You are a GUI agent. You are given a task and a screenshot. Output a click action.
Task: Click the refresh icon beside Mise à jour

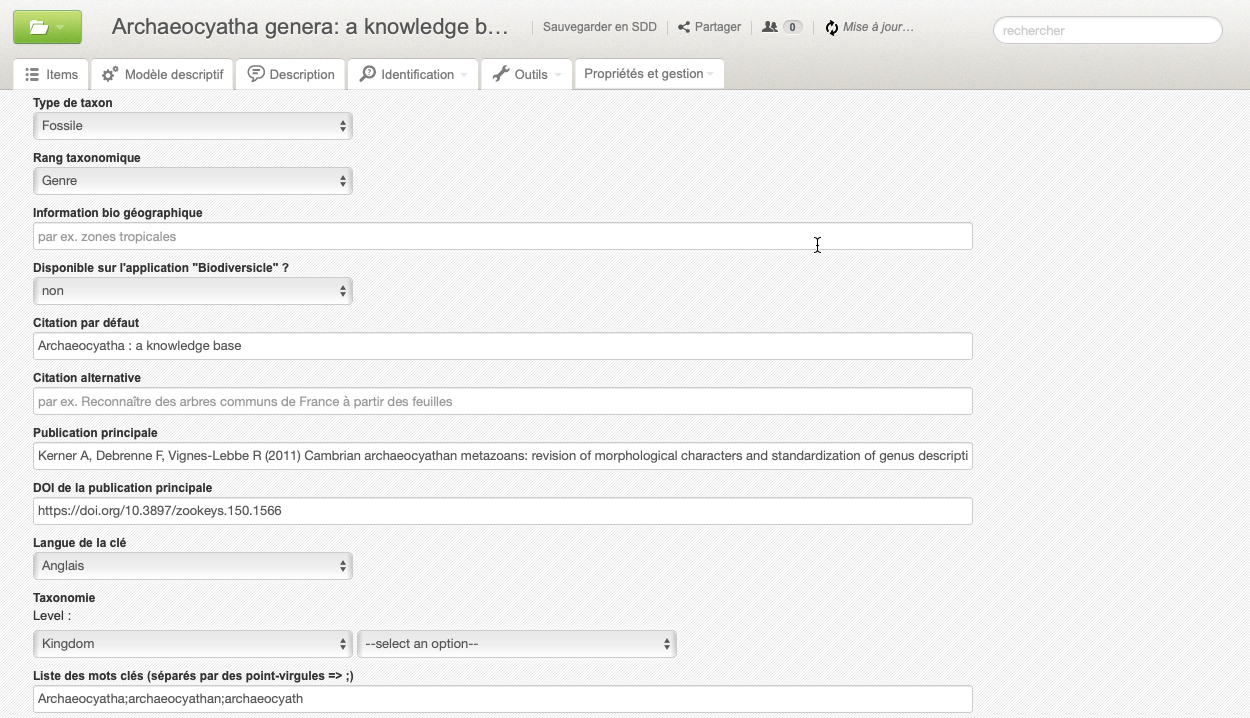[831, 28]
